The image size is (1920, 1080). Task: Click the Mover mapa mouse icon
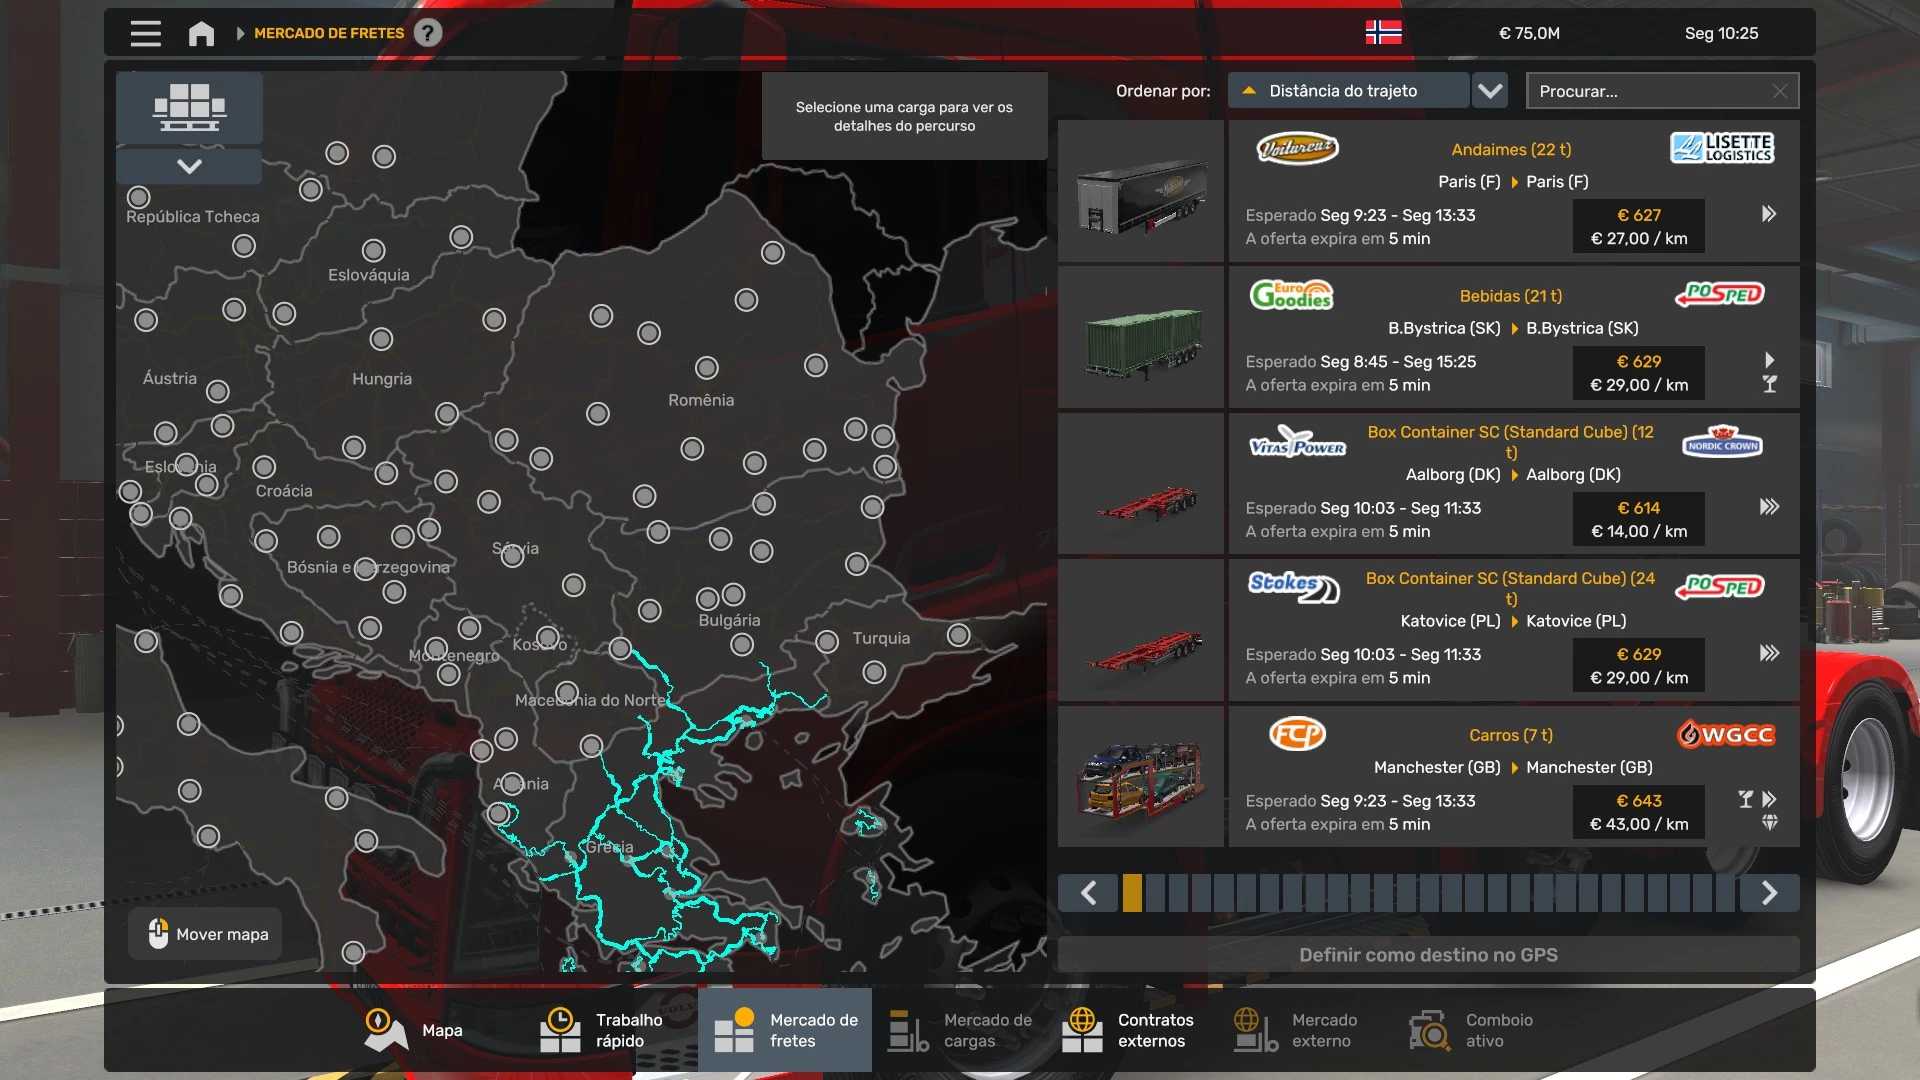(158, 934)
